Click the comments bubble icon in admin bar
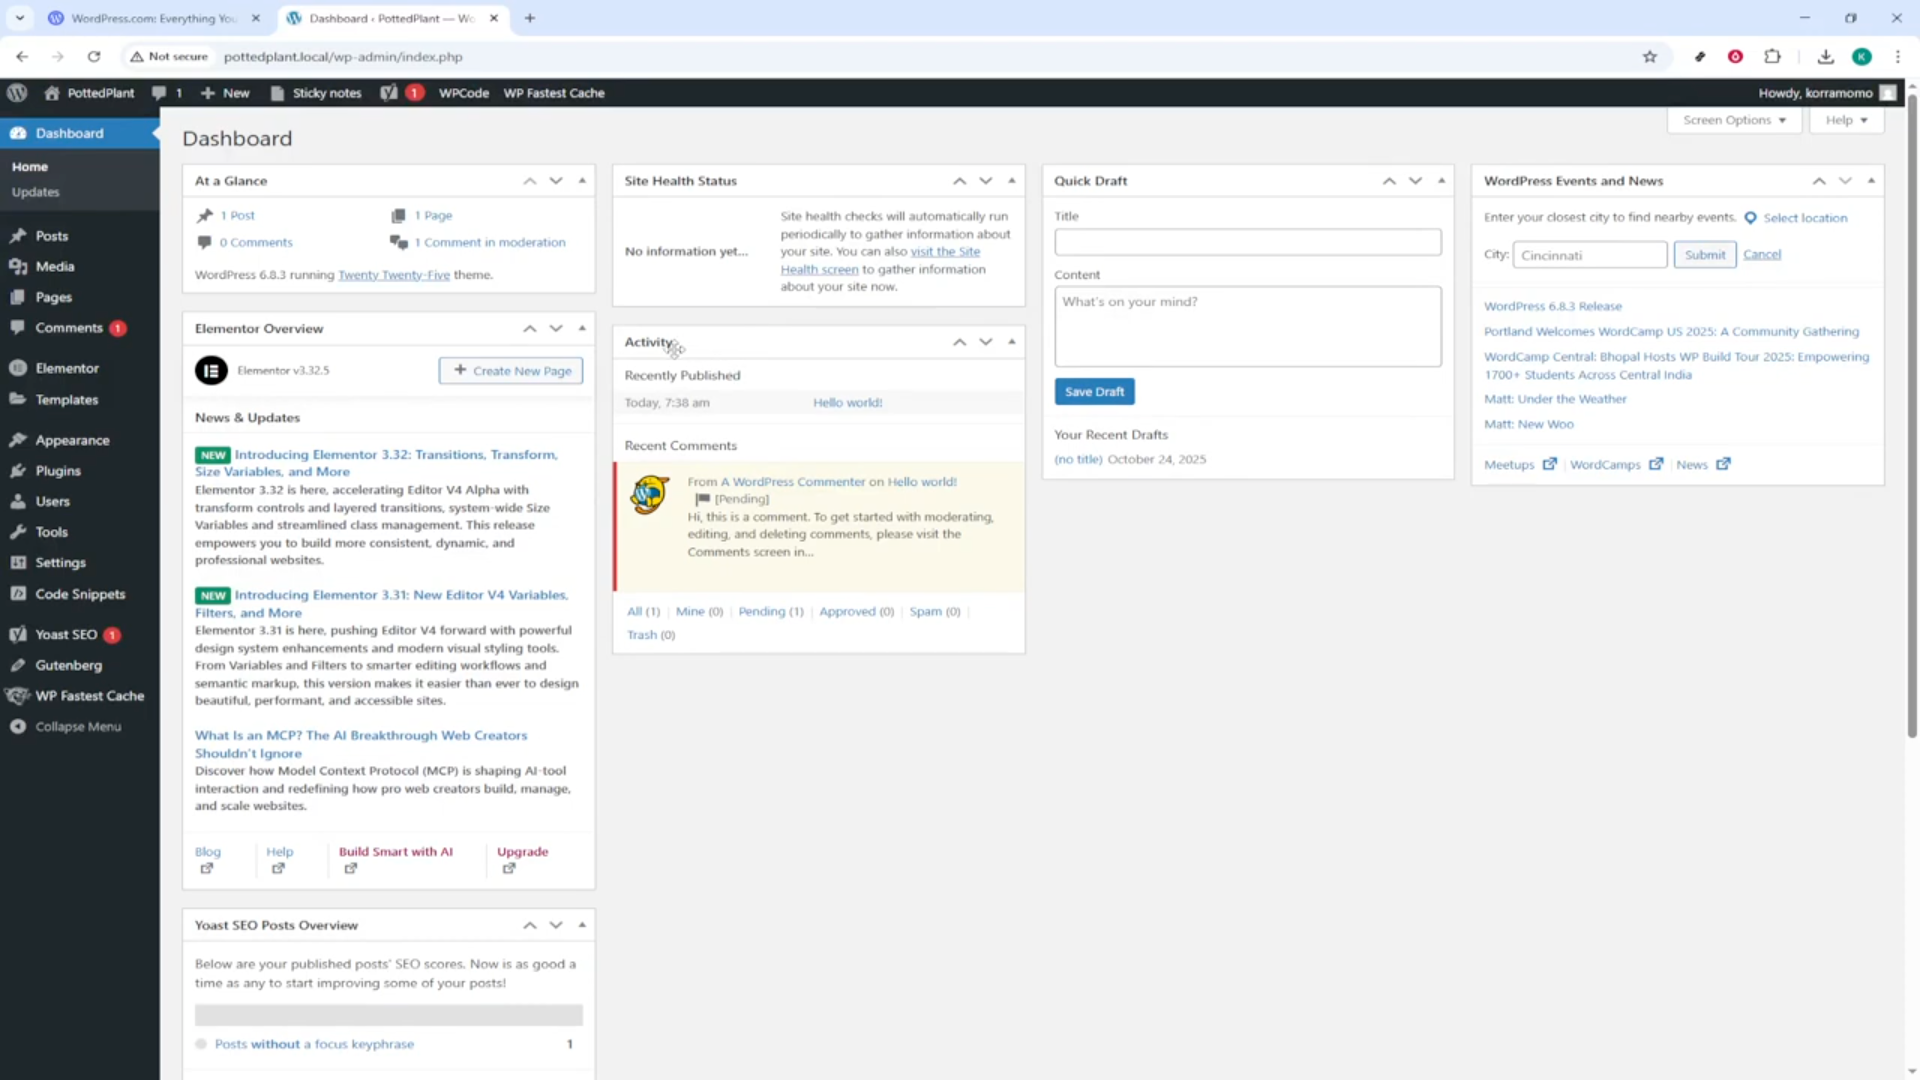The width and height of the screenshot is (1920, 1080). tap(159, 93)
